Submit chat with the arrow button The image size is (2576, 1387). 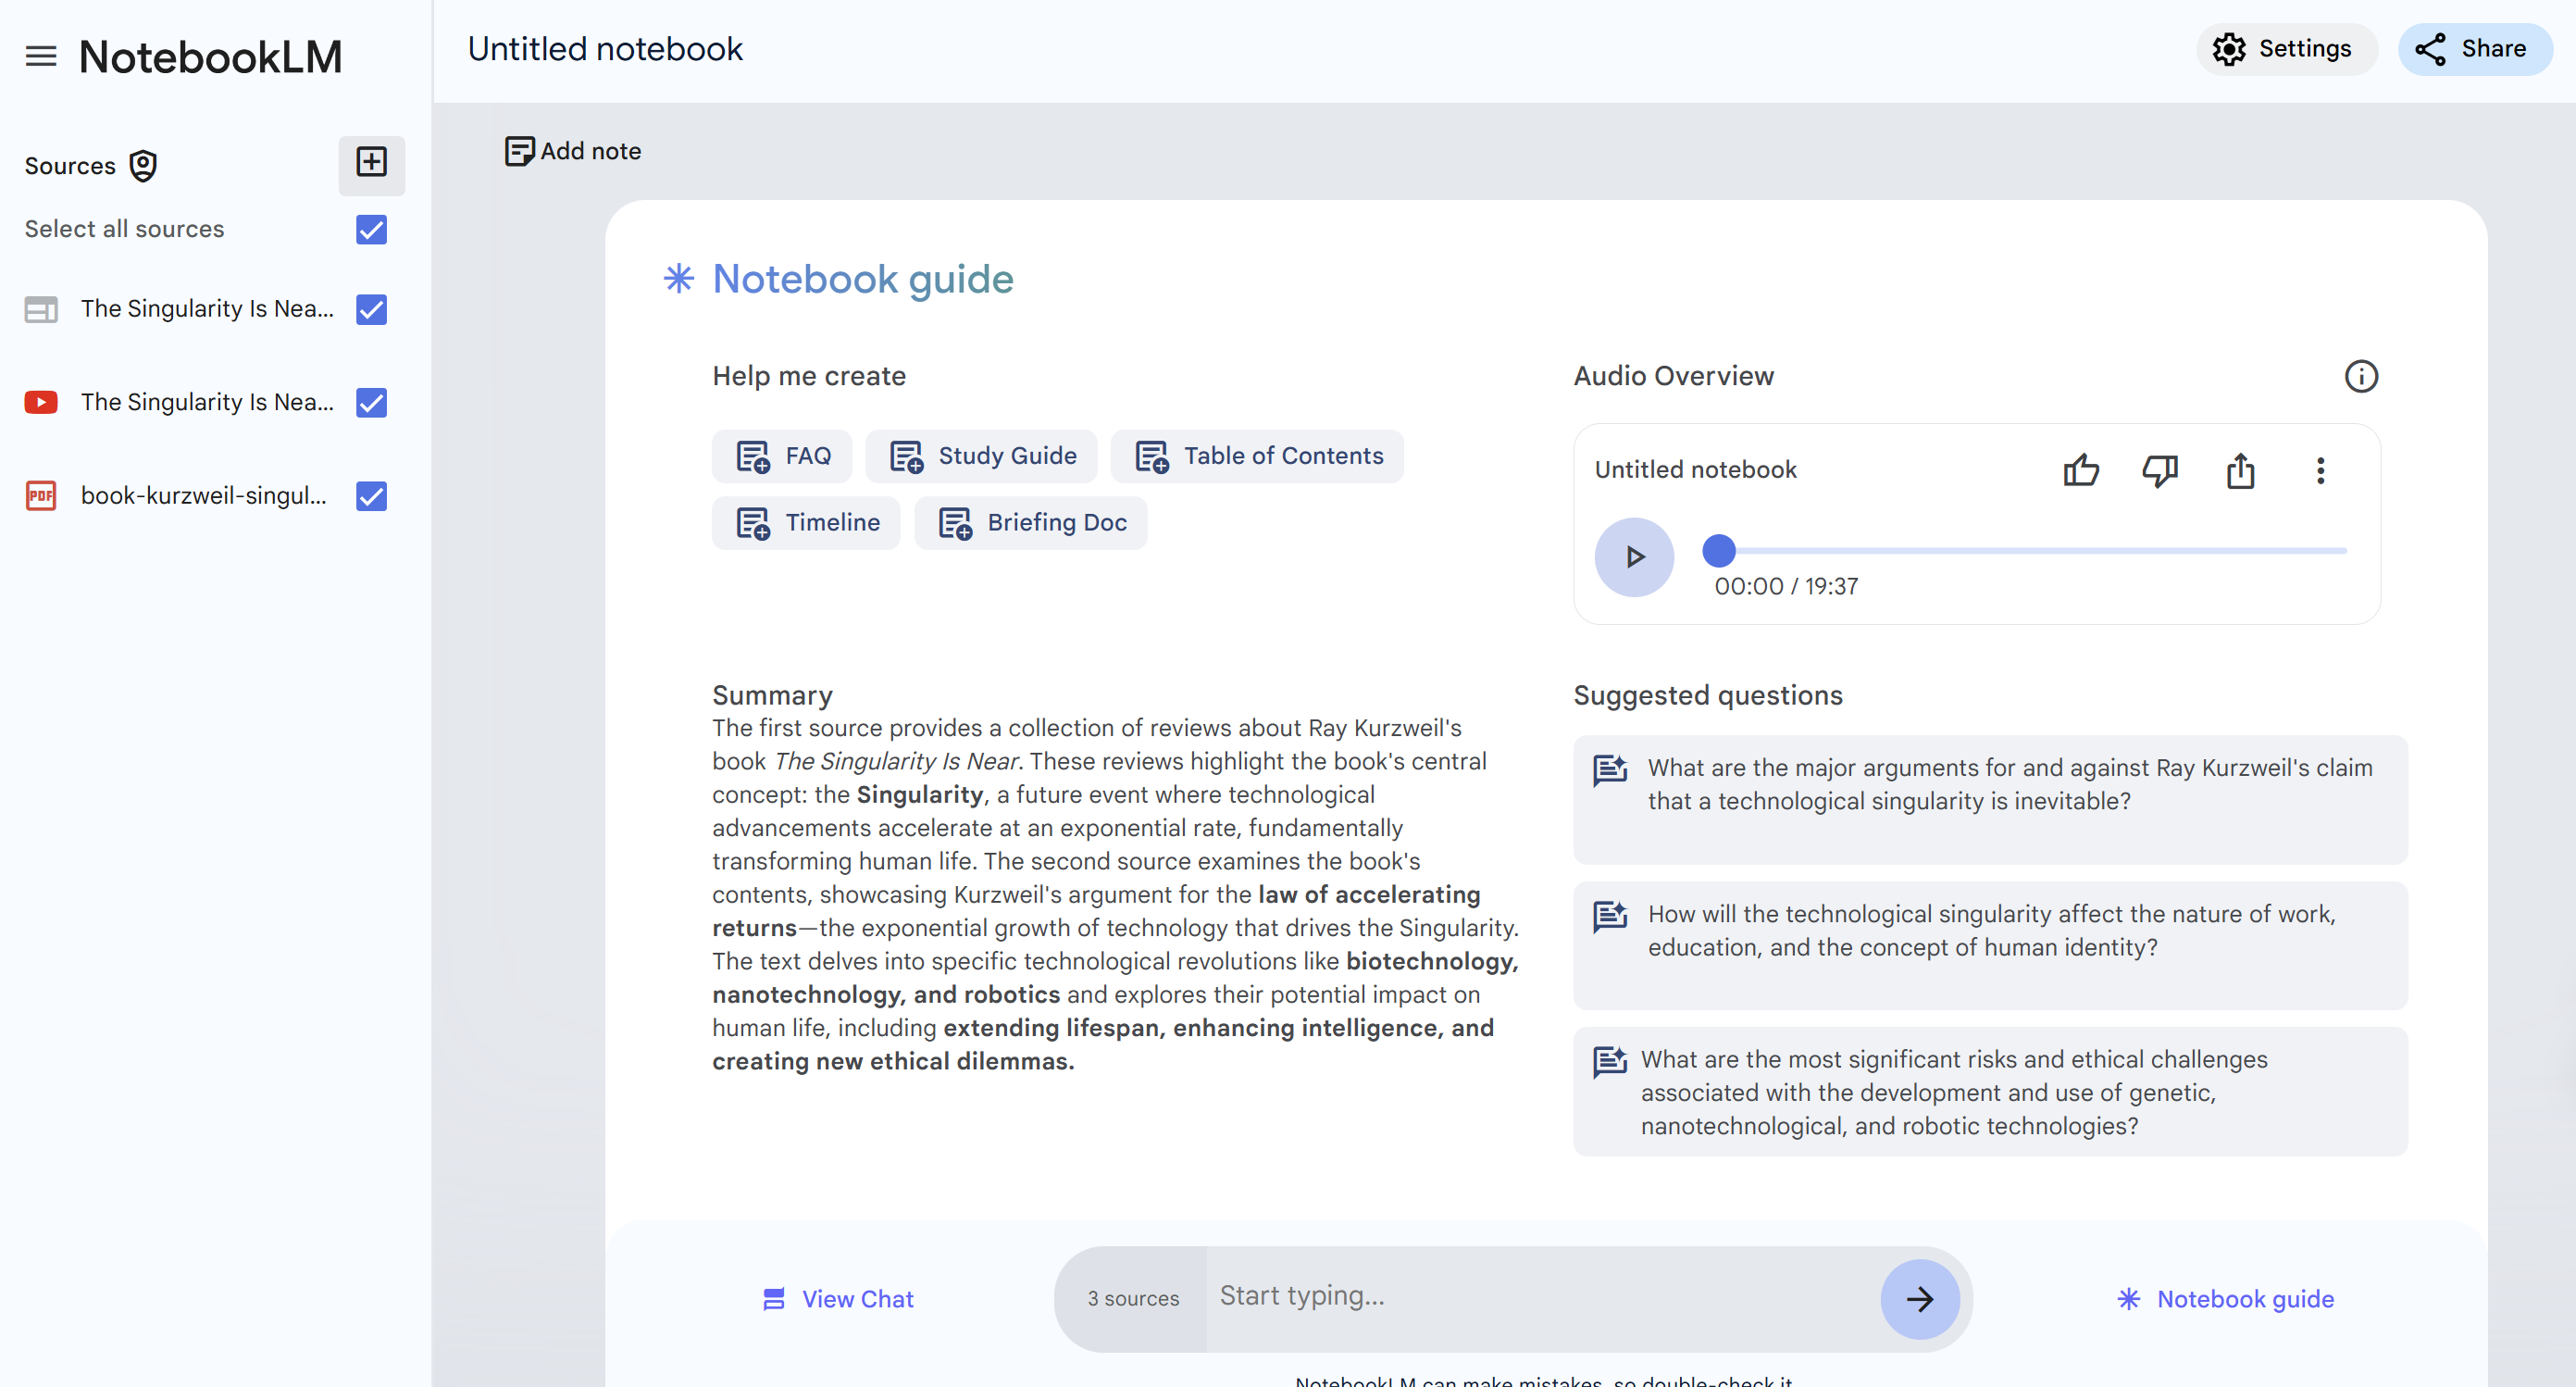coord(1919,1299)
